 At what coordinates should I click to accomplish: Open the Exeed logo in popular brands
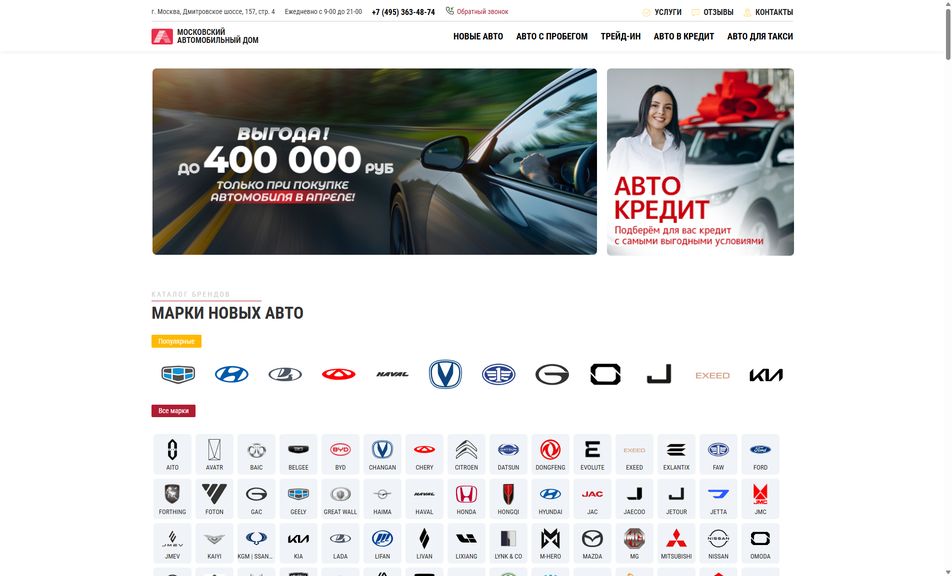point(712,376)
